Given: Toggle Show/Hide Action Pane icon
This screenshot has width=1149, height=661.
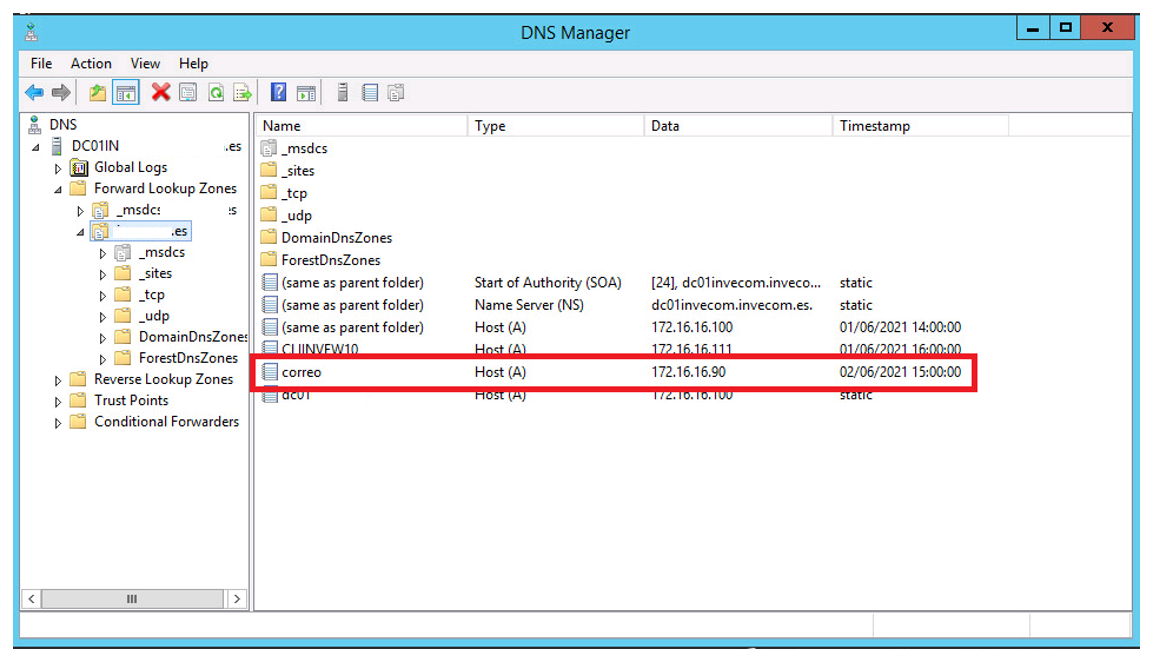Looking at the screenshot, I should point(306,93).
